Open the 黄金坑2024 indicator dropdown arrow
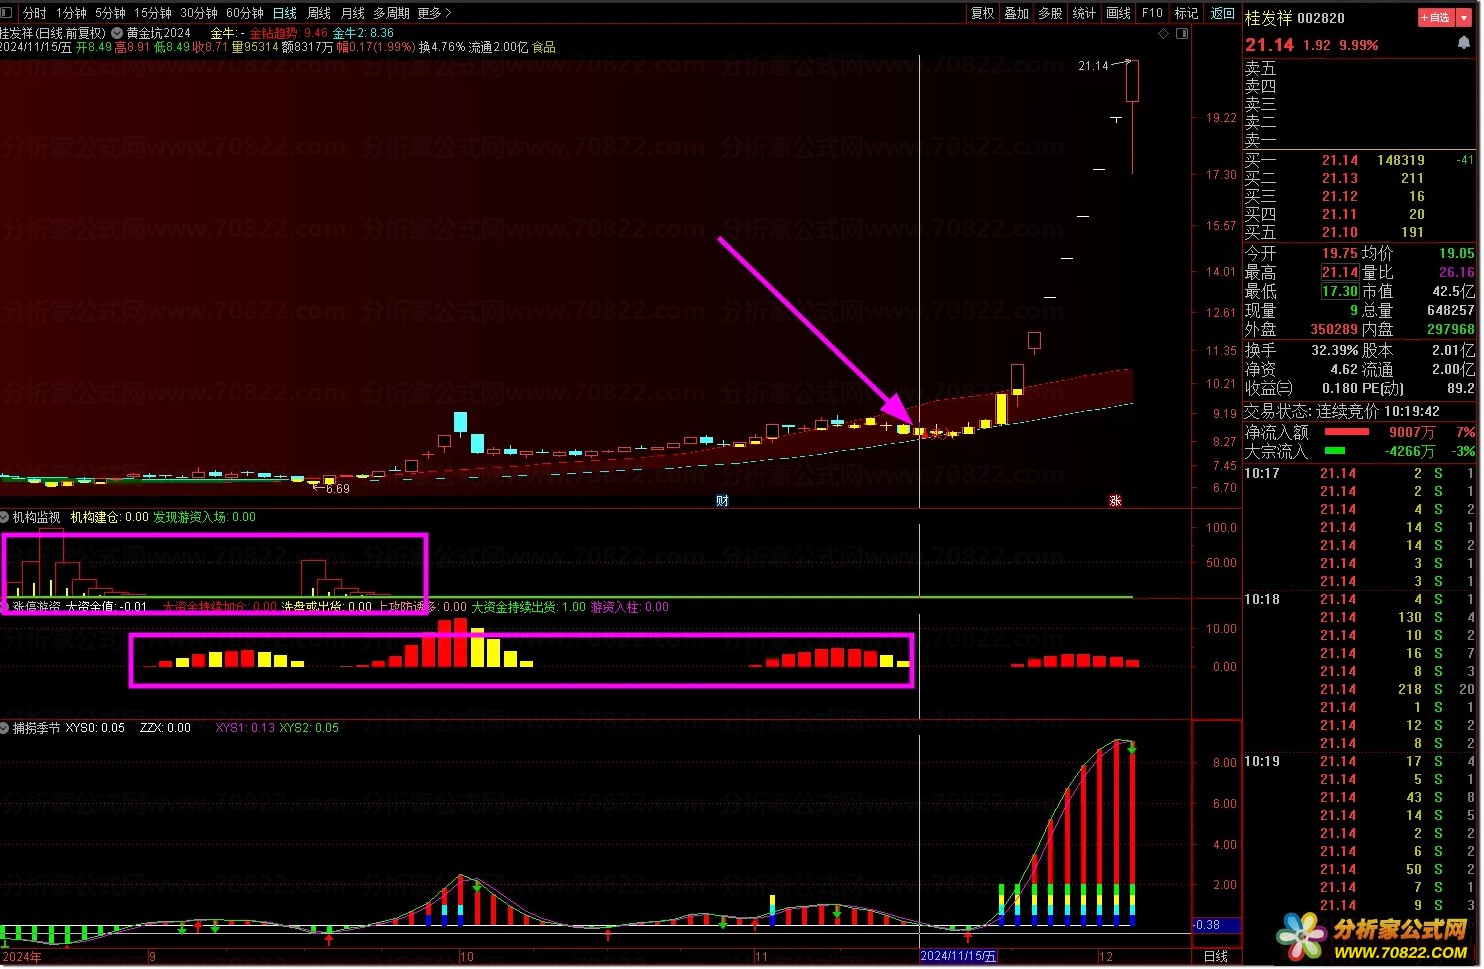 [117, 33]
